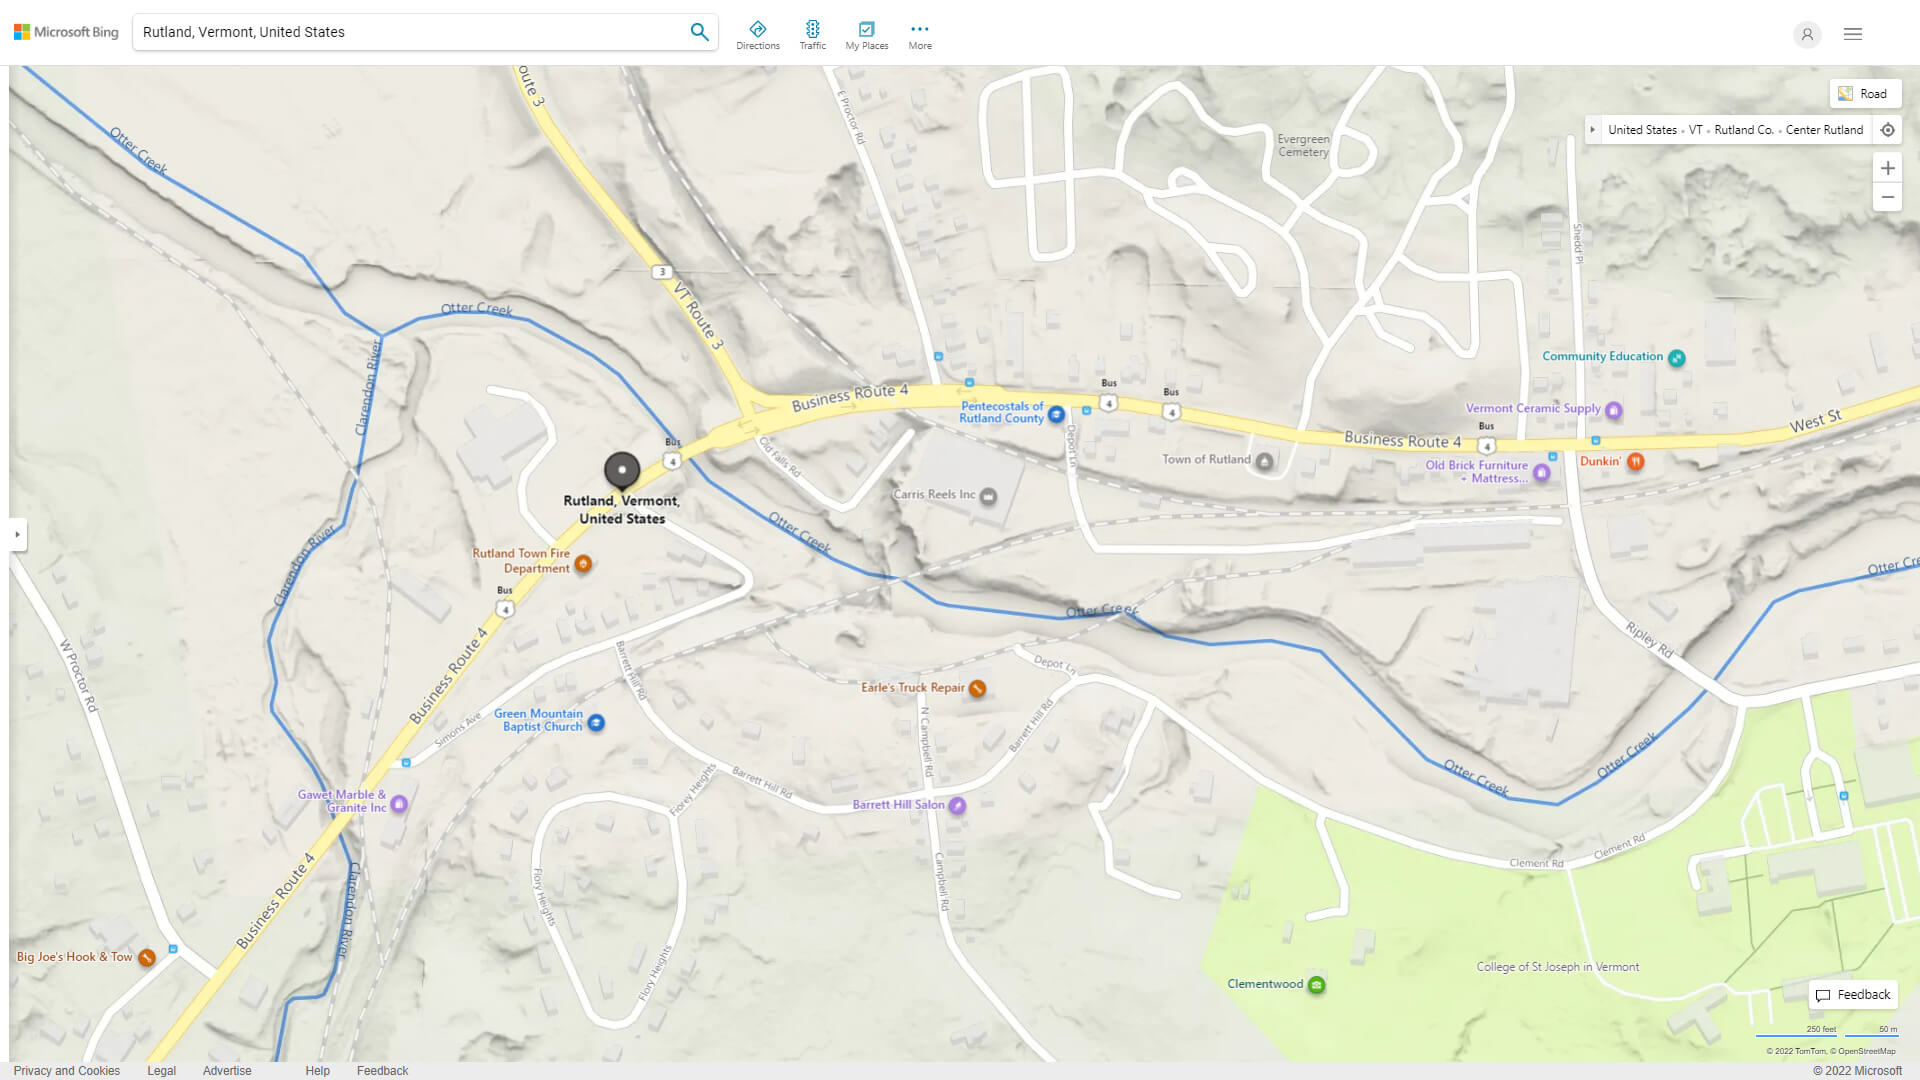The width and height of the screenshot is (1920, 1080).
Task: Open Privacy and Cookies link
Action: tap(67, 1070)
